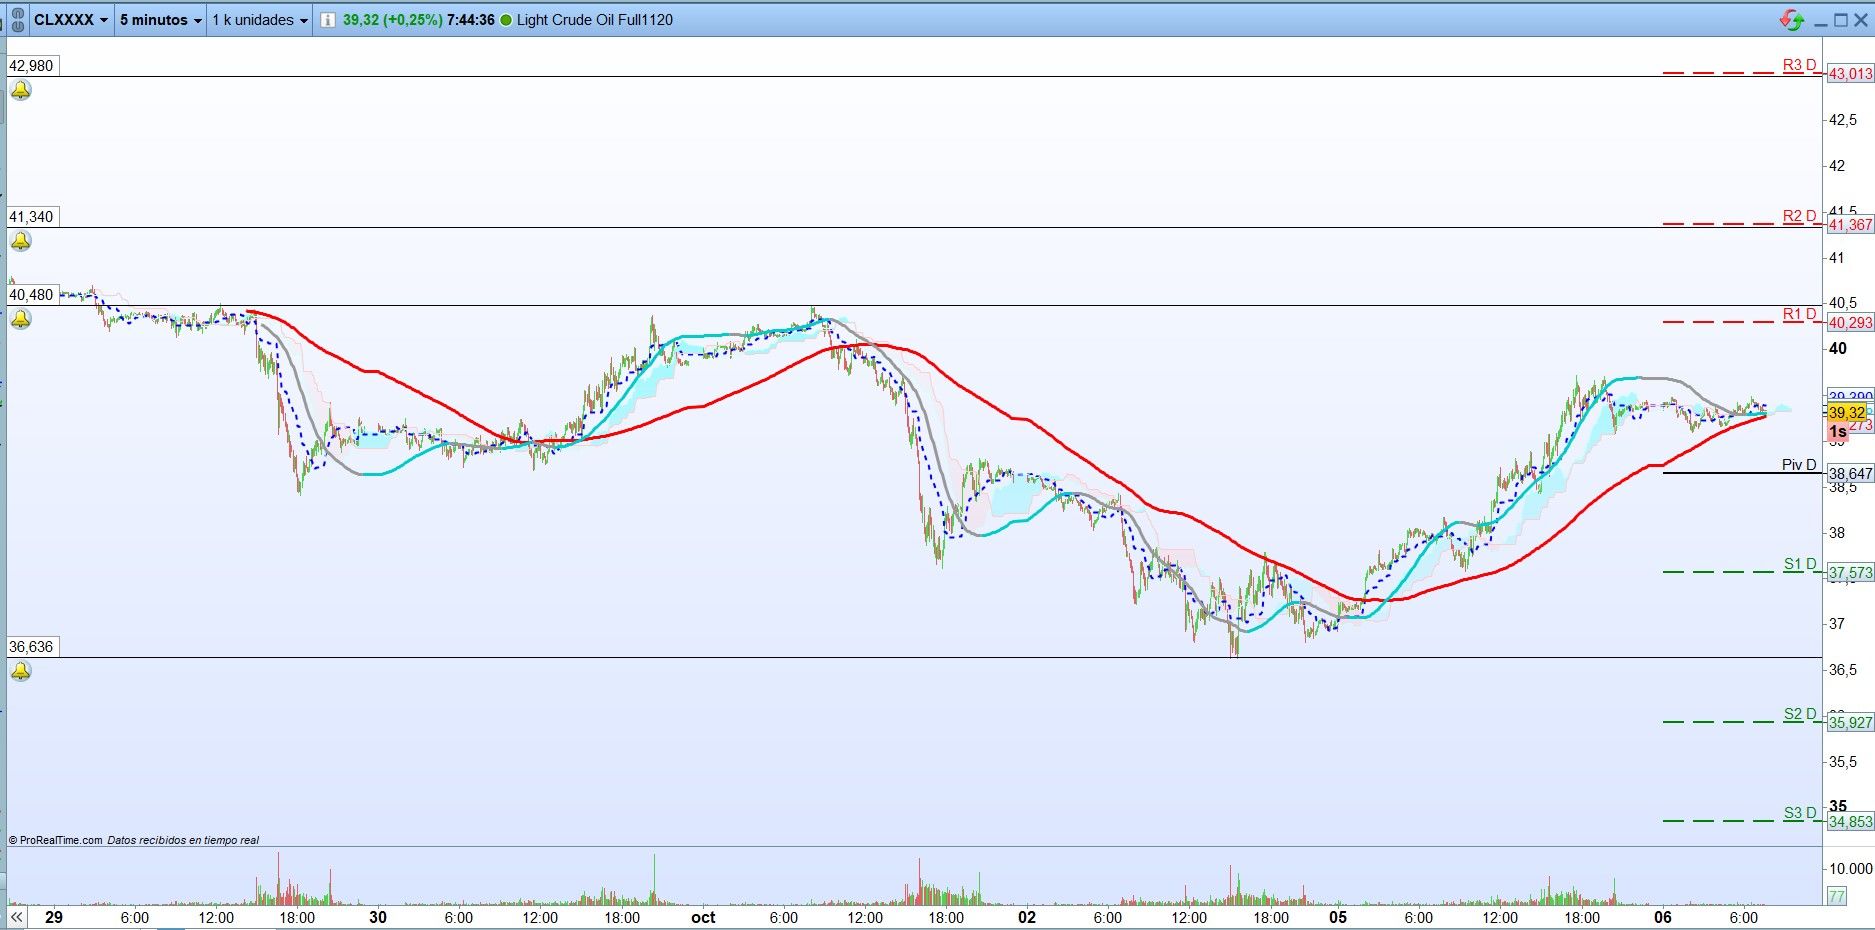The width and height of the screenshot is (1875, 930).
Task: Click the 35,927 price tag
Action: (x=1850, y=723)
